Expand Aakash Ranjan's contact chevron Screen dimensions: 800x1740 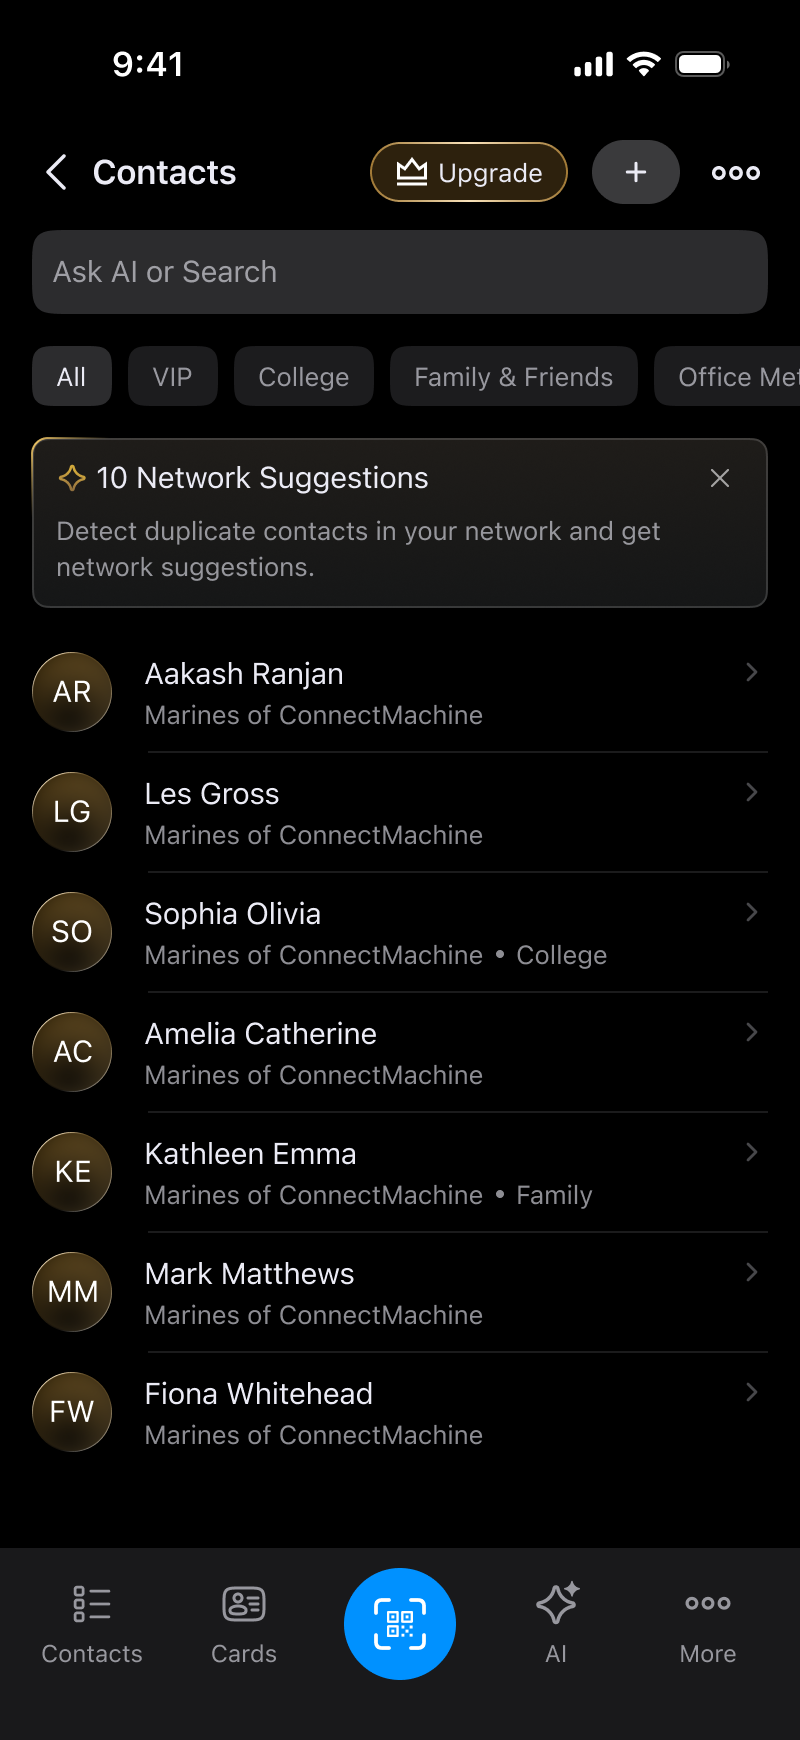tap(751, 673)
